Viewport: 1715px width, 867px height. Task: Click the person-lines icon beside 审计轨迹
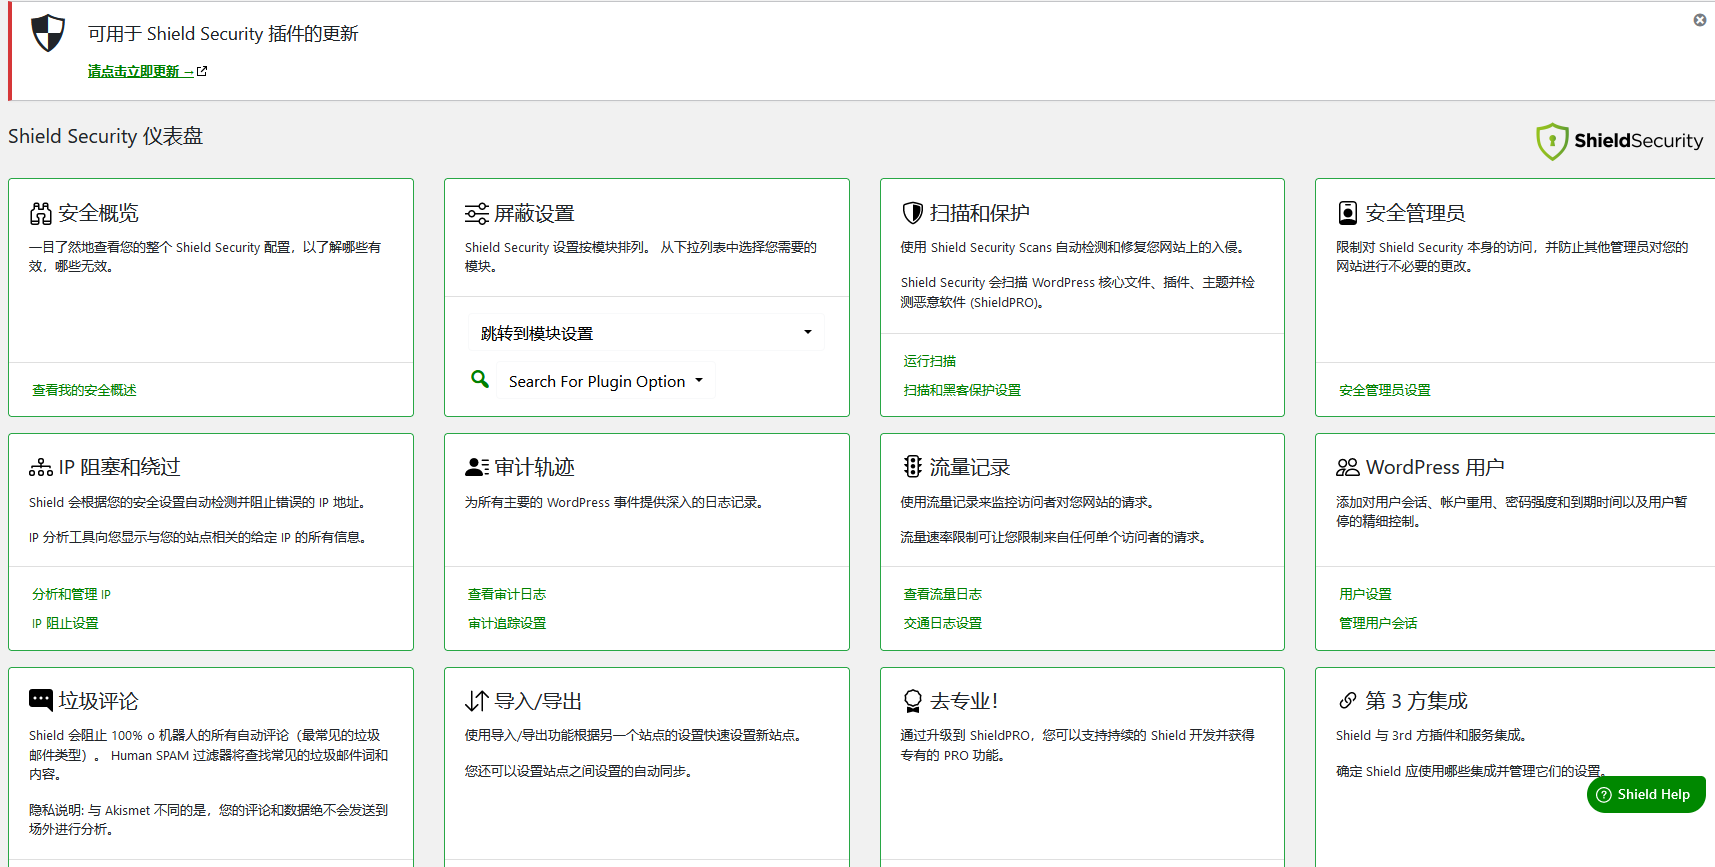477,467
